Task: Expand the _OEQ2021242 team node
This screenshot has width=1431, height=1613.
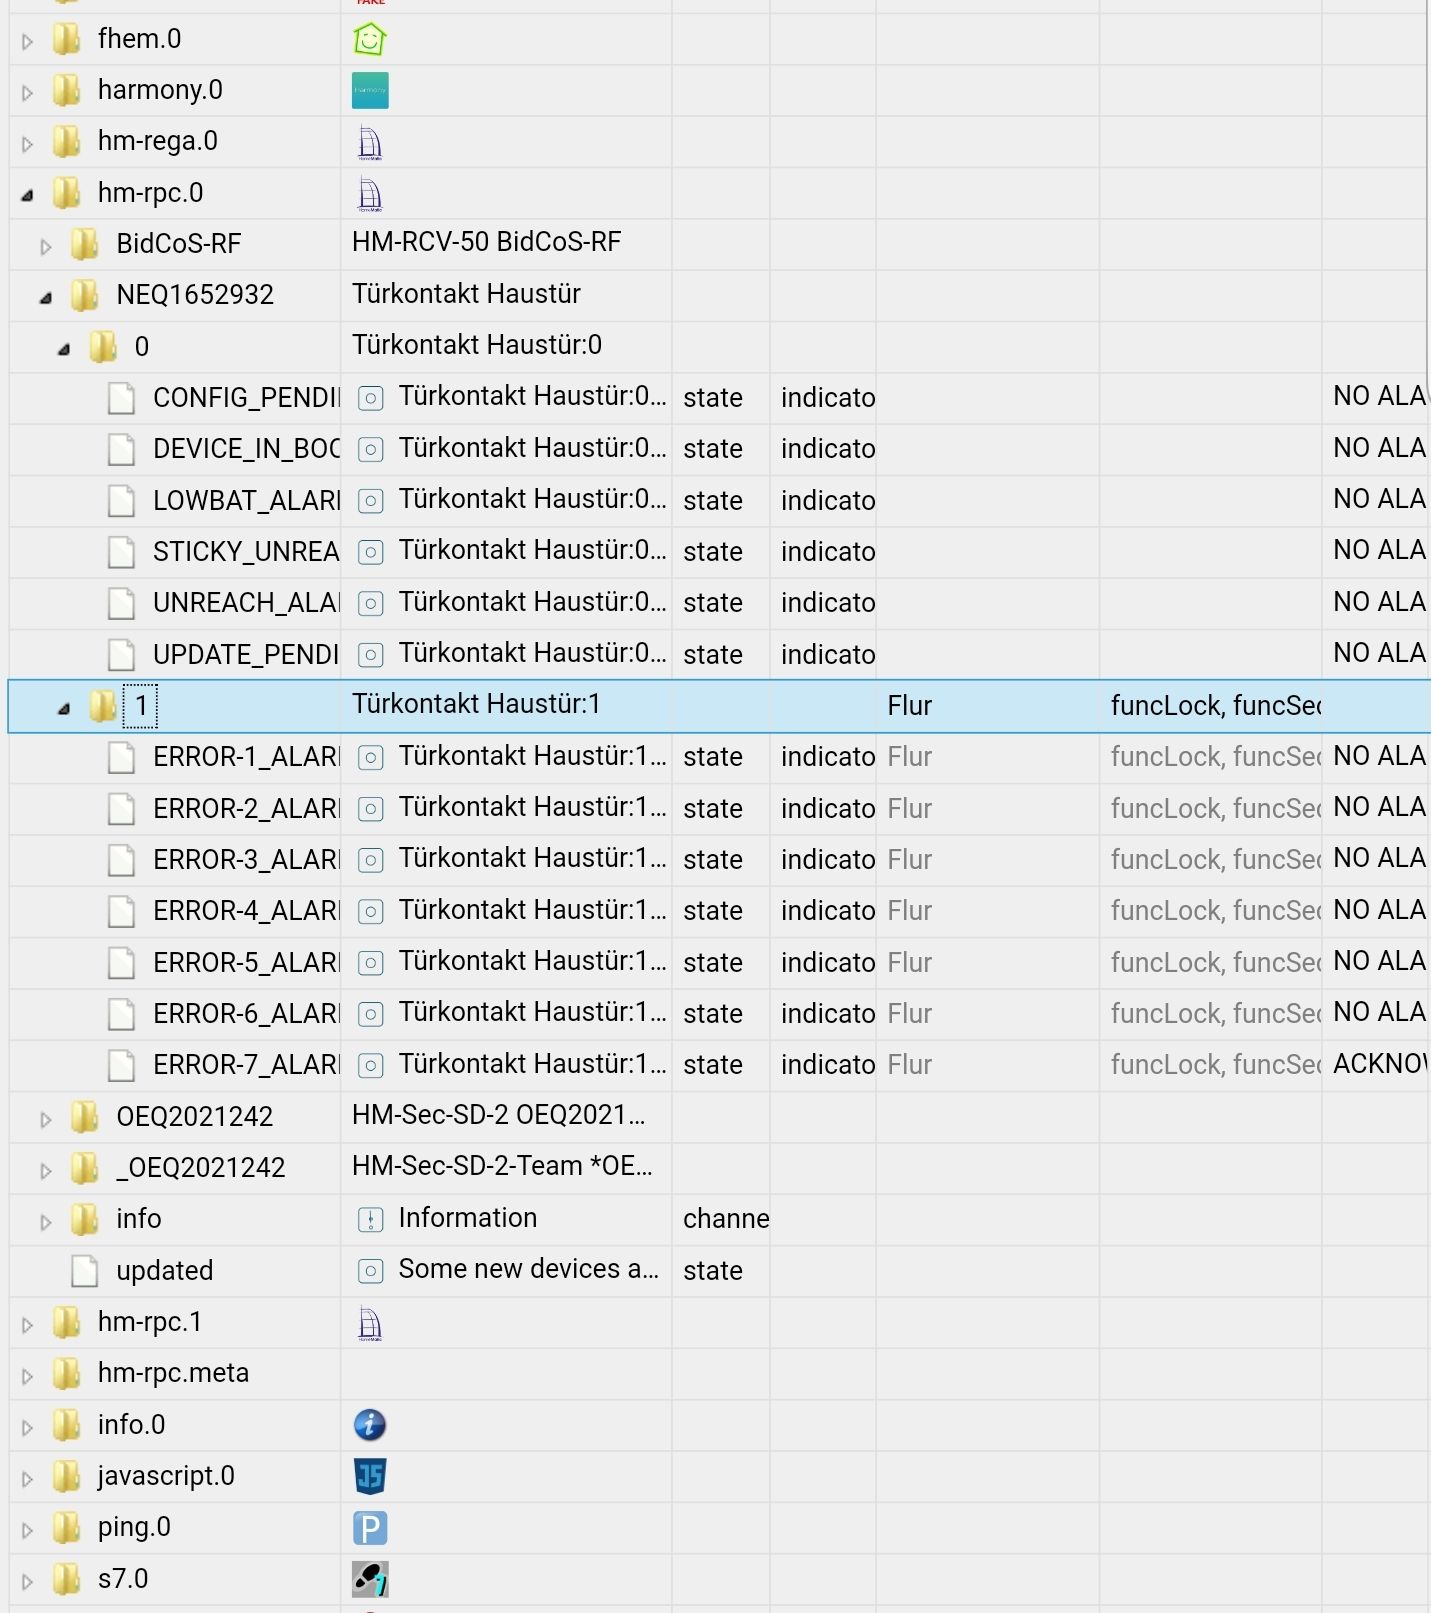Action: [46, 1170]
